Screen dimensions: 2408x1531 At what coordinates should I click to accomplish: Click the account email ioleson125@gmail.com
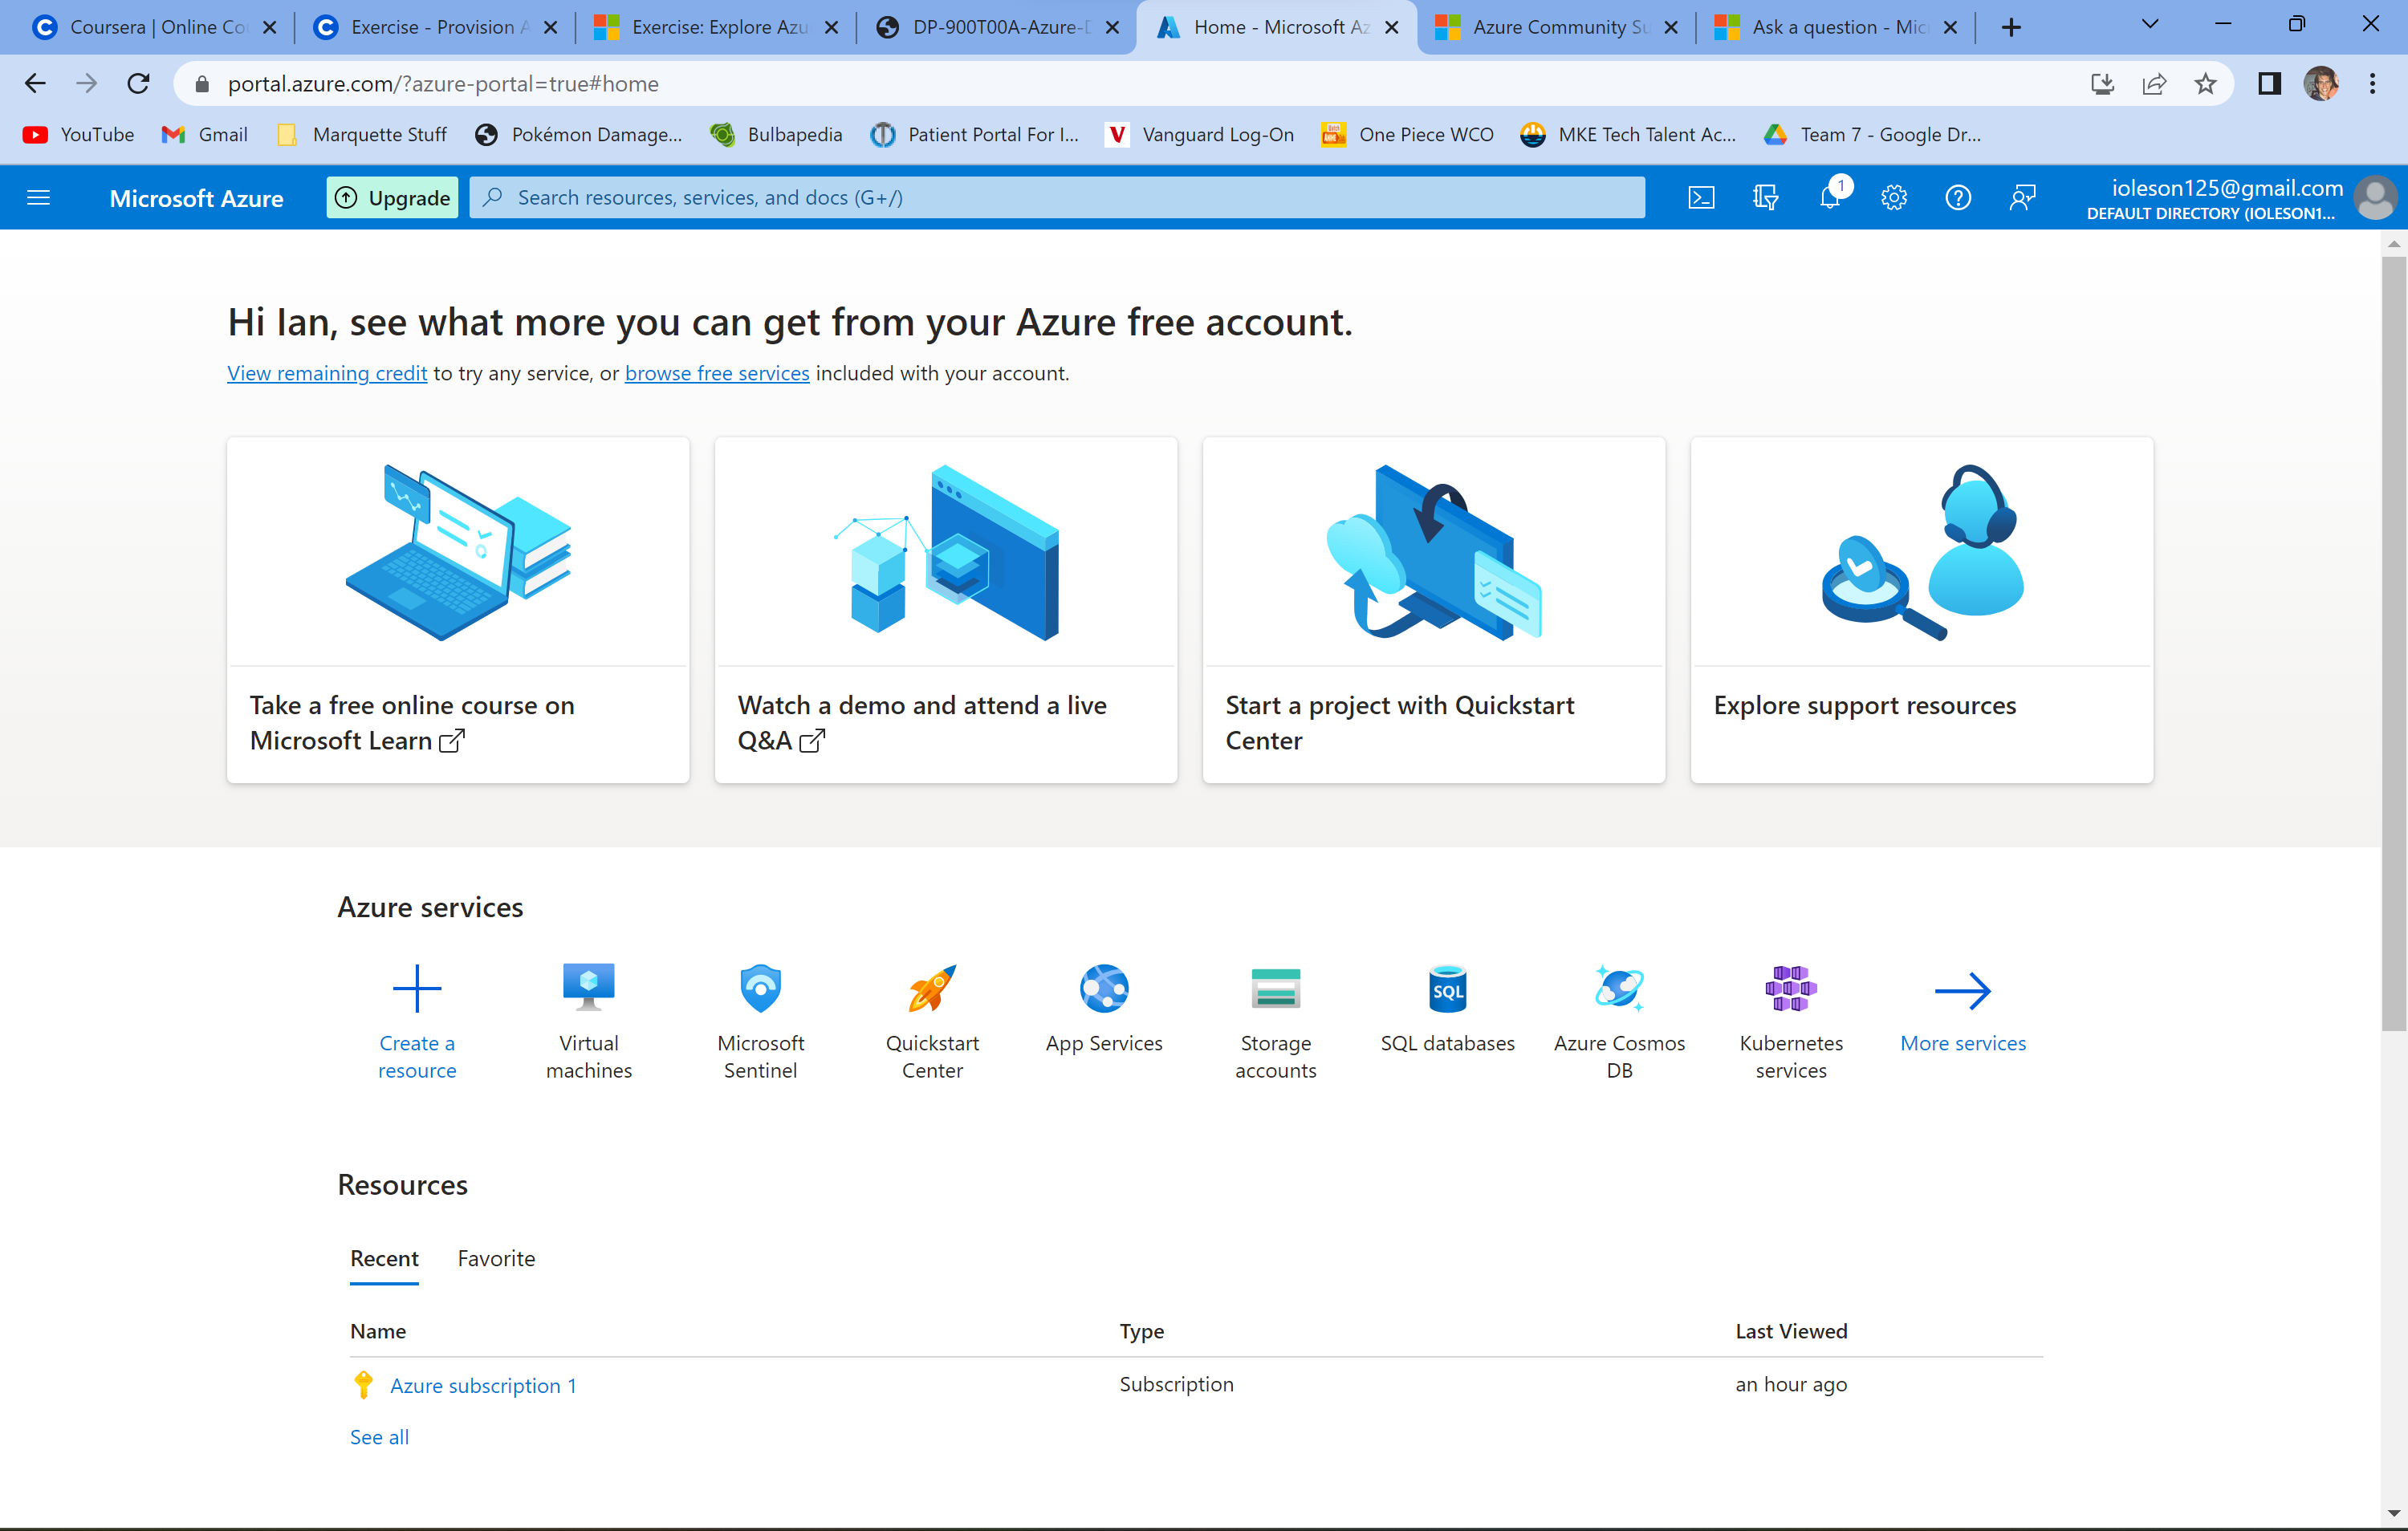coord(2227,187)
